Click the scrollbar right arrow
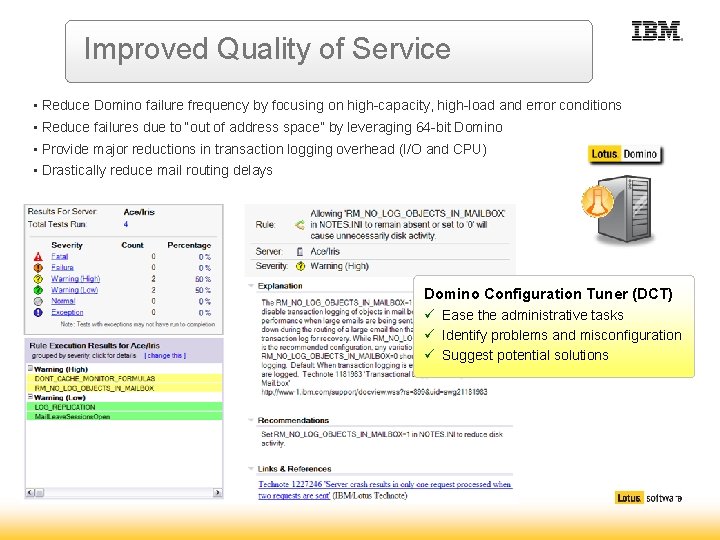This screenshot has width=720, height=540. point(218,493)
